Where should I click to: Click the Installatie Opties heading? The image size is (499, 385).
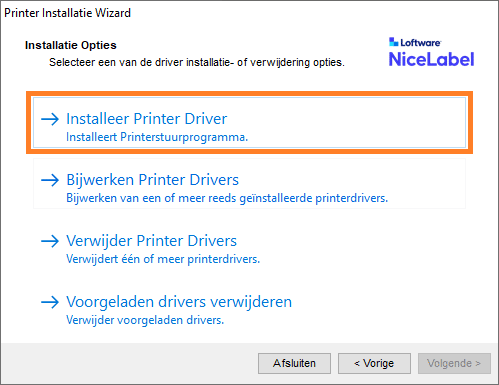[71, 45]
